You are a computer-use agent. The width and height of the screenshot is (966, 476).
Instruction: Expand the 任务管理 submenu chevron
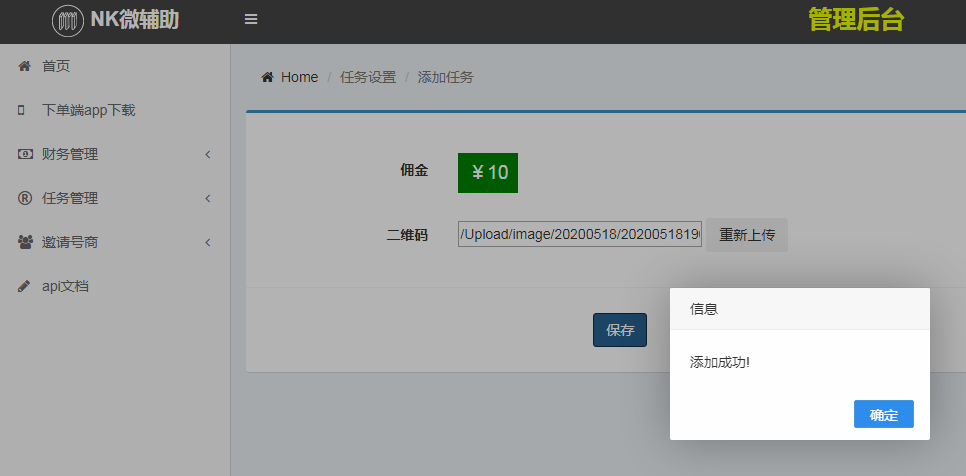coord(208,198)
